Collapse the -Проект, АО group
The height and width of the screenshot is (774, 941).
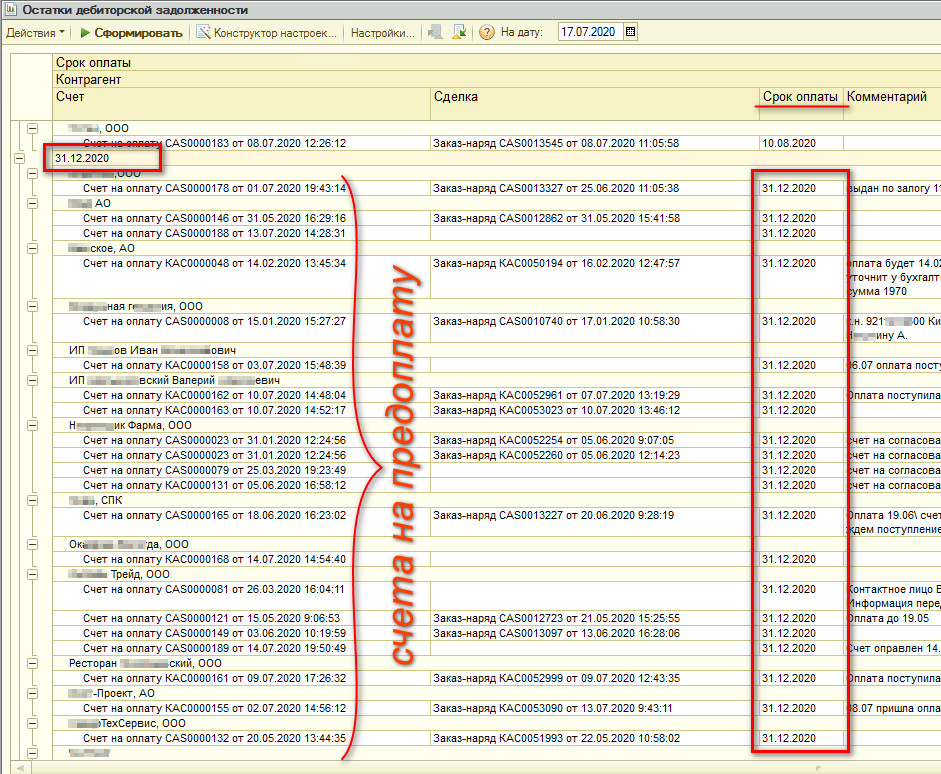click(32, 694)
